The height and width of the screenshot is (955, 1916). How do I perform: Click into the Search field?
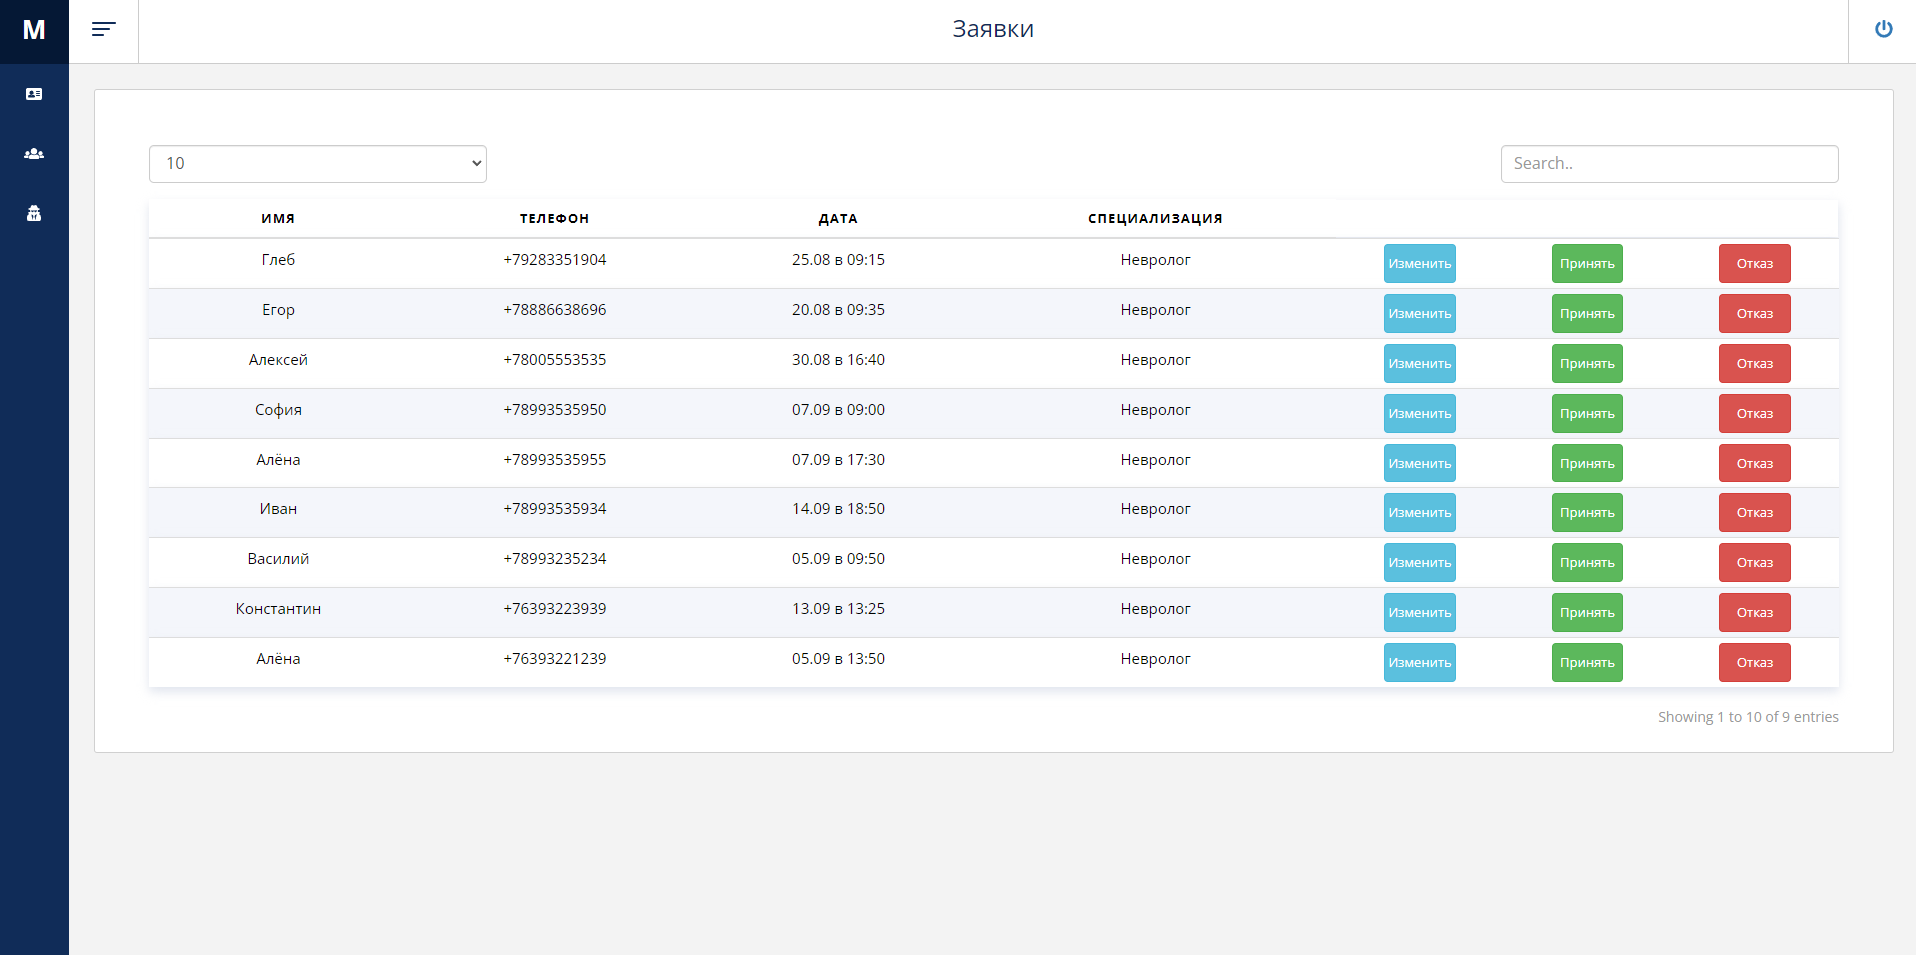point(1668,163)
